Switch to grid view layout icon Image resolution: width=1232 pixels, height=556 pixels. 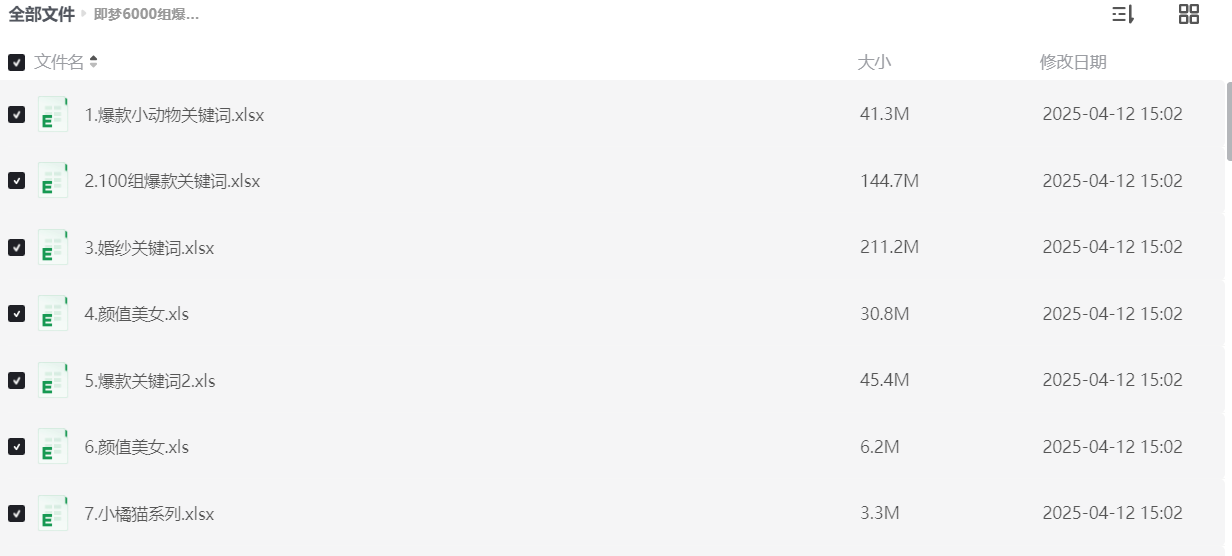coord(1189,14)
